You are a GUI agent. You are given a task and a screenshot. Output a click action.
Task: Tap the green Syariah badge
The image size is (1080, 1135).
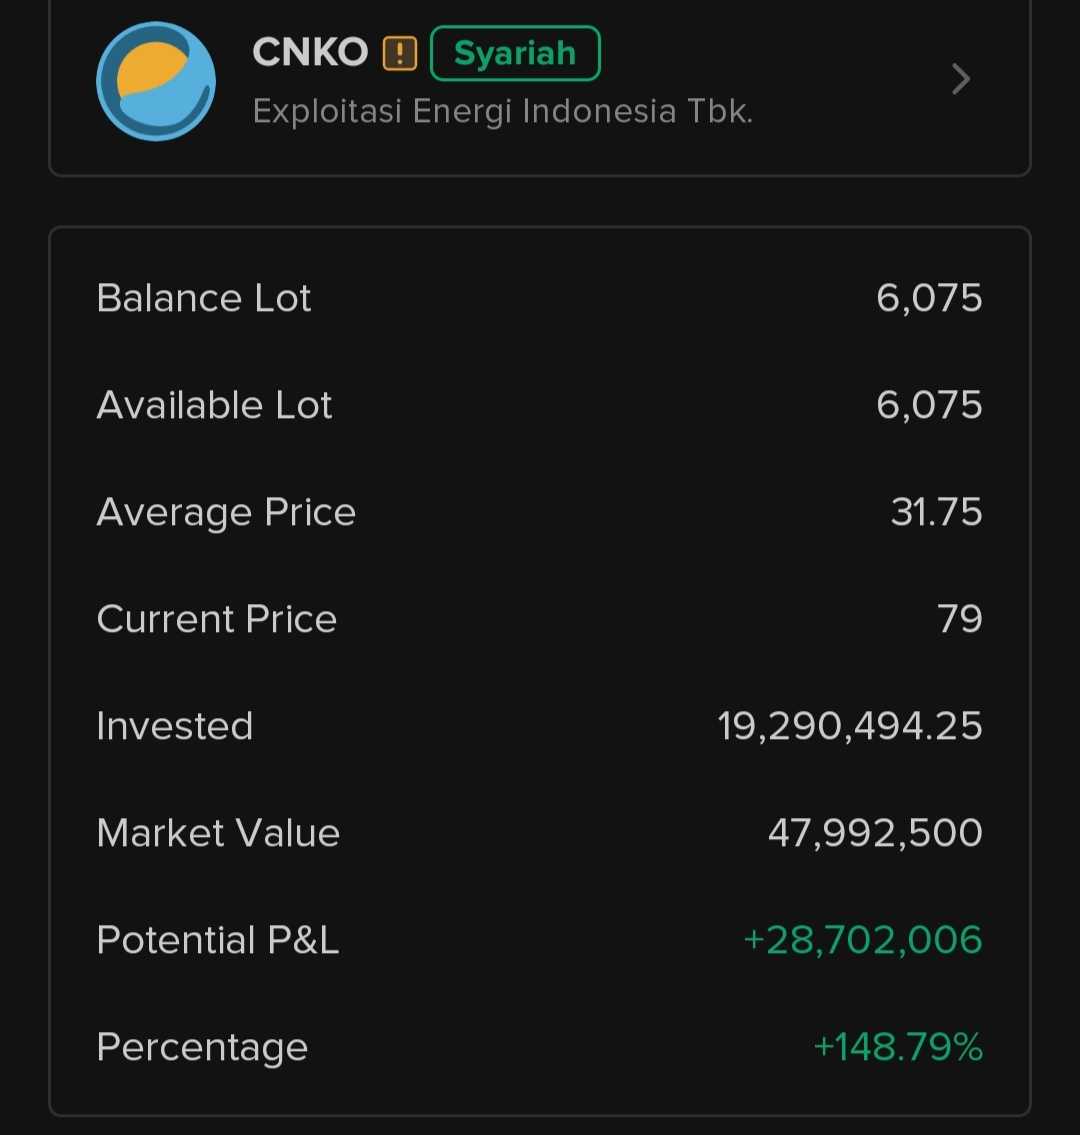coord(515,53)
